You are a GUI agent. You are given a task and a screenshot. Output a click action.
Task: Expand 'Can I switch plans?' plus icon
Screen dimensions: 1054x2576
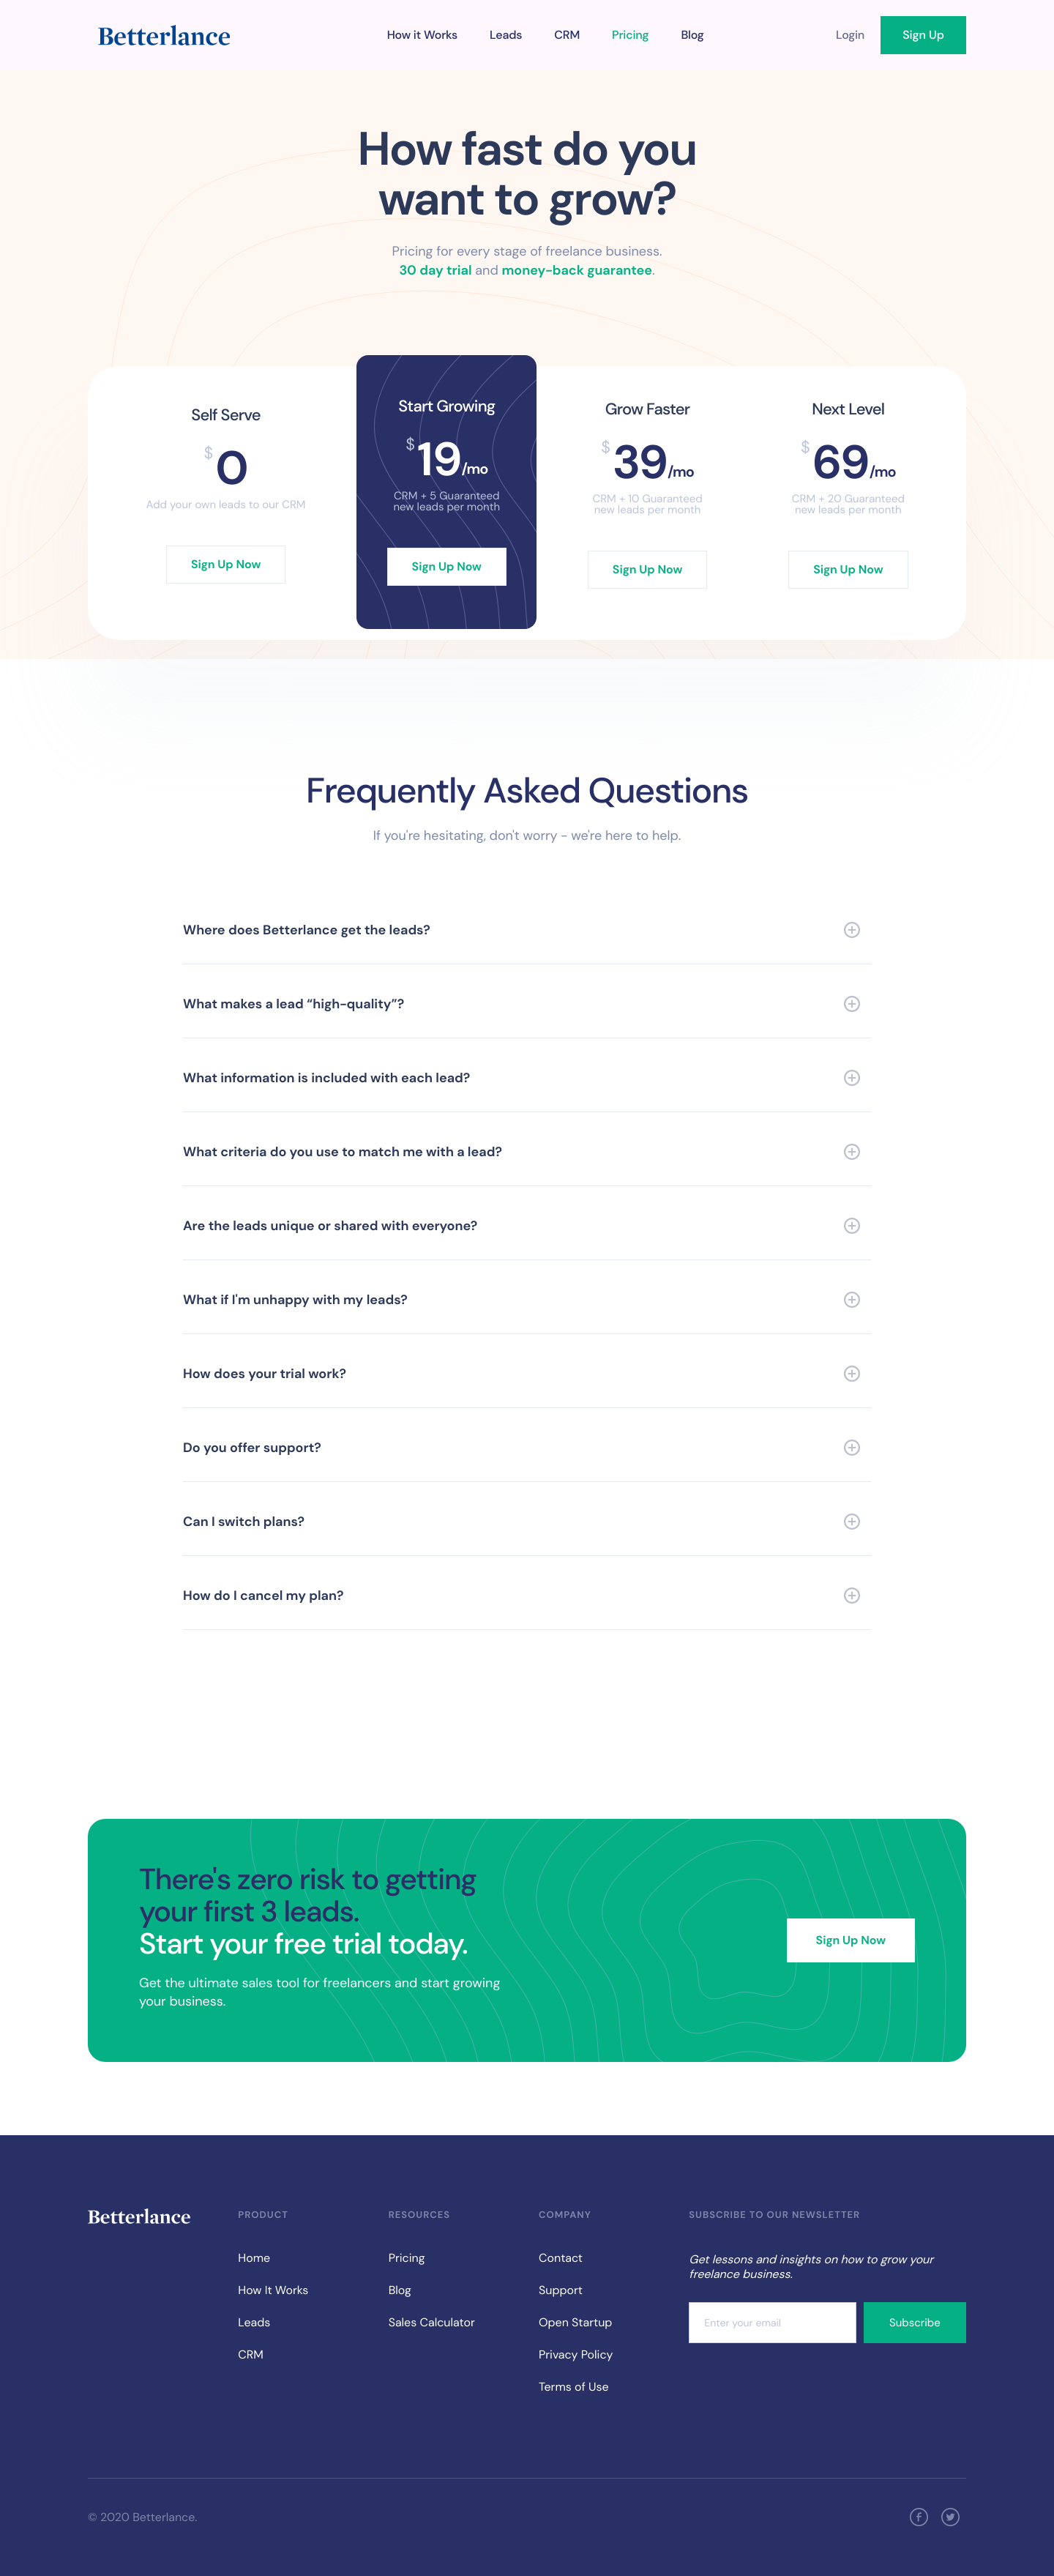[851, 1521]
